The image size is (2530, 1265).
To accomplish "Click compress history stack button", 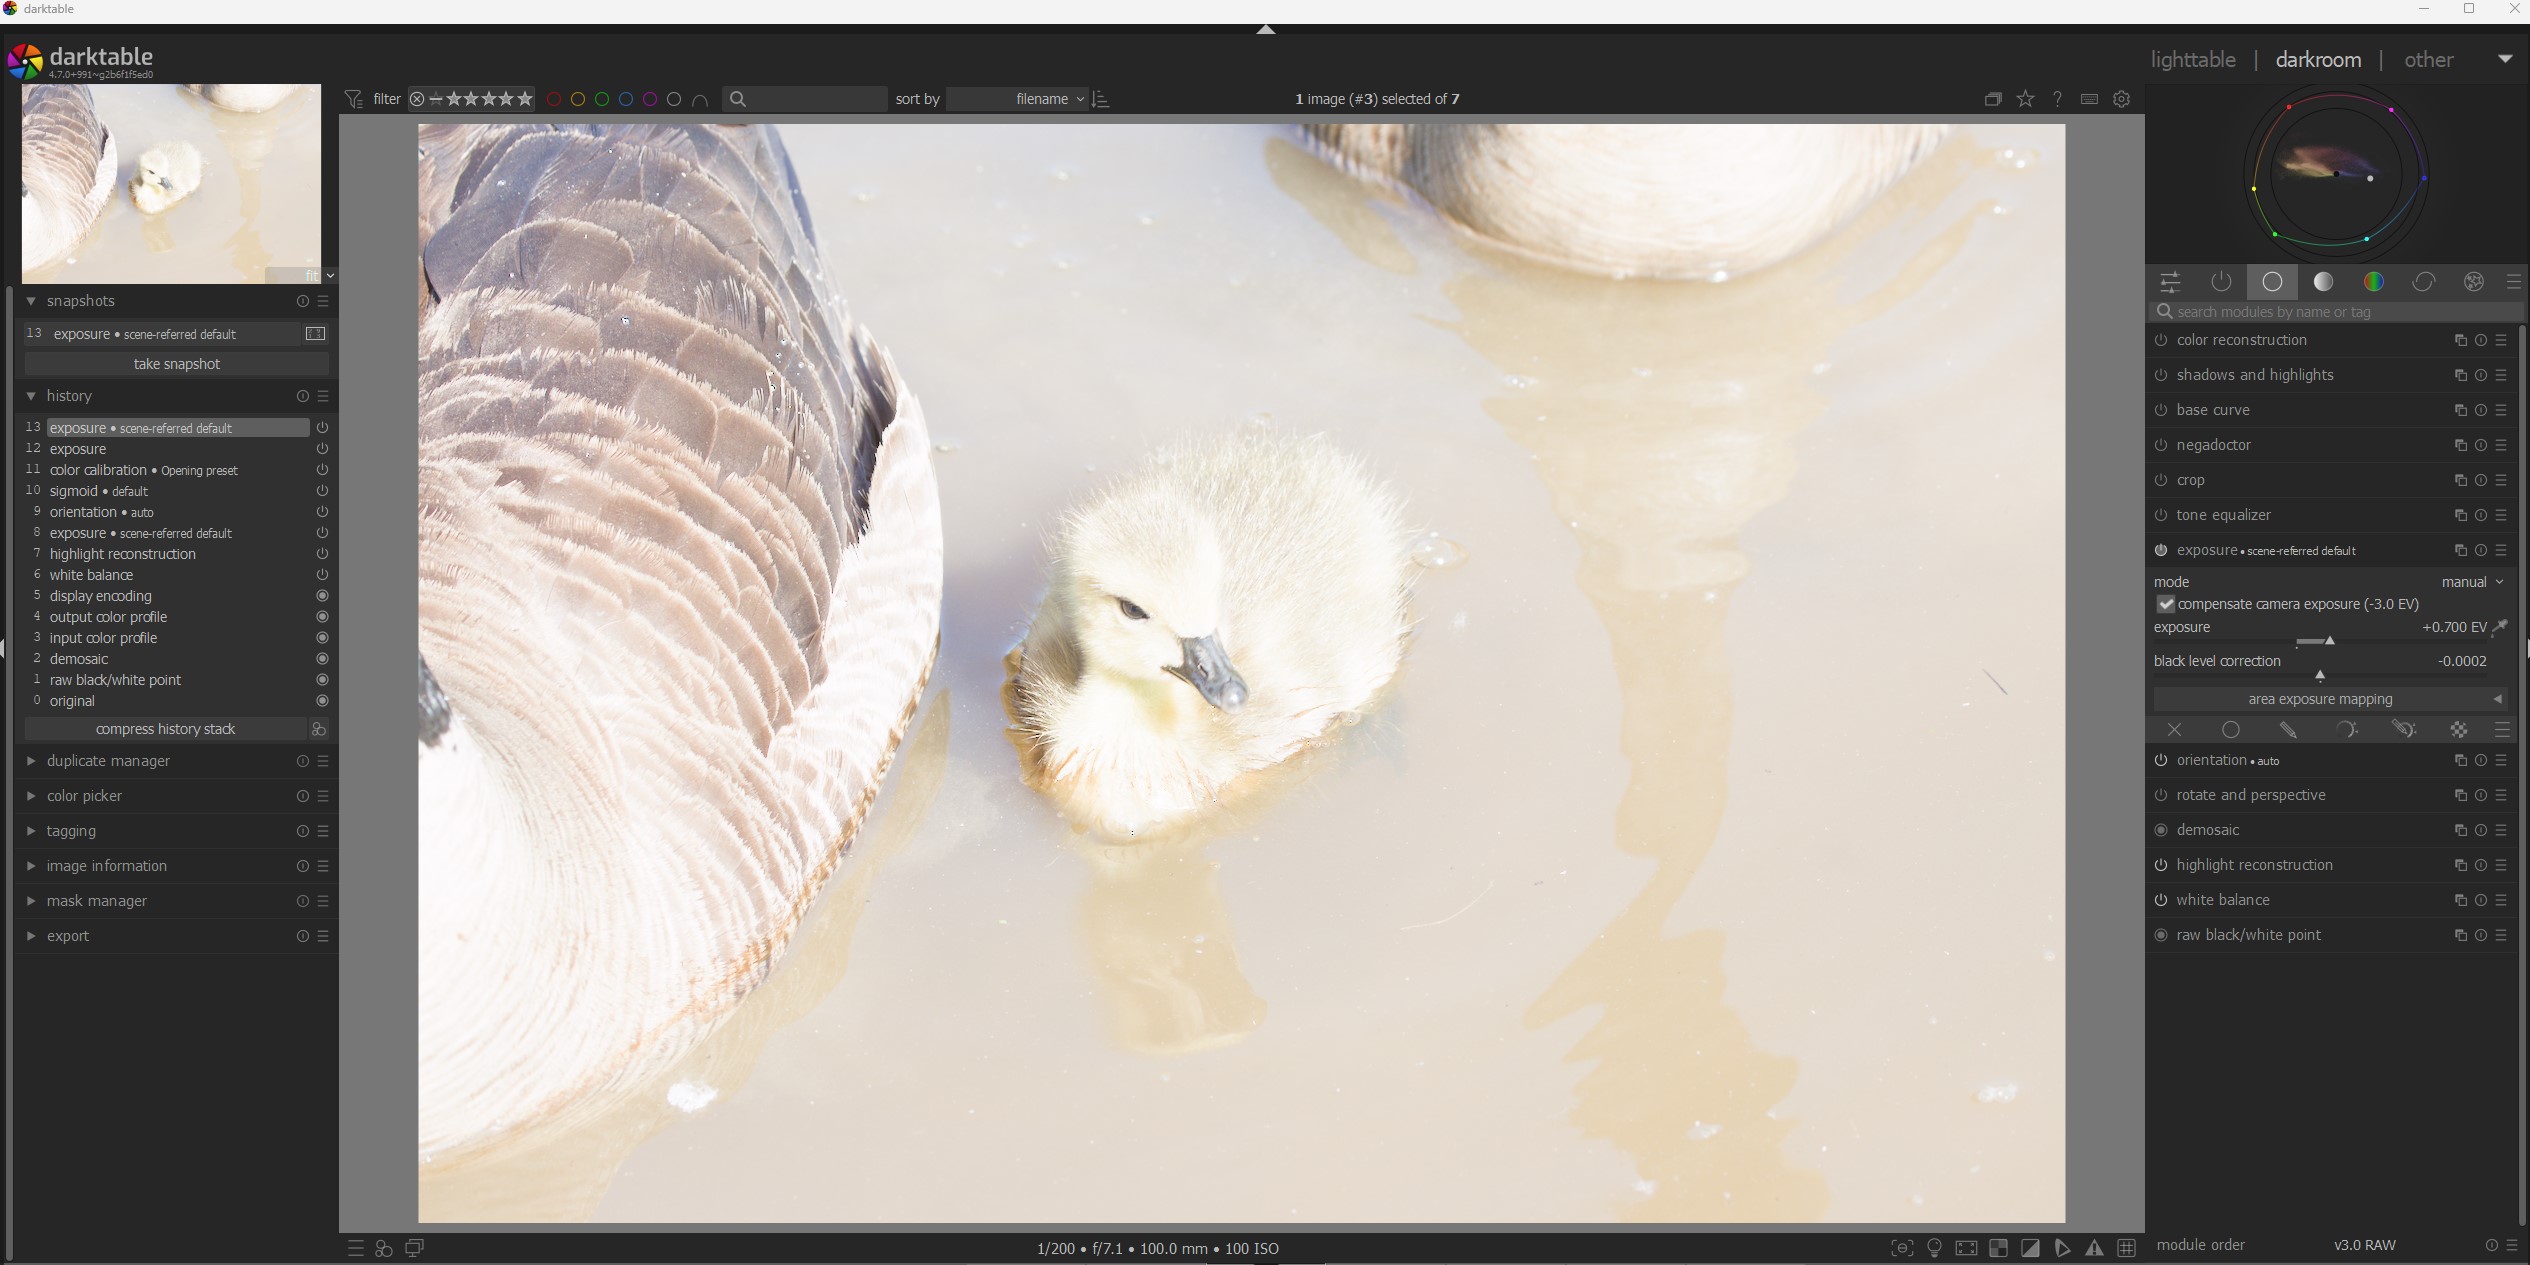I will [165, 729].
